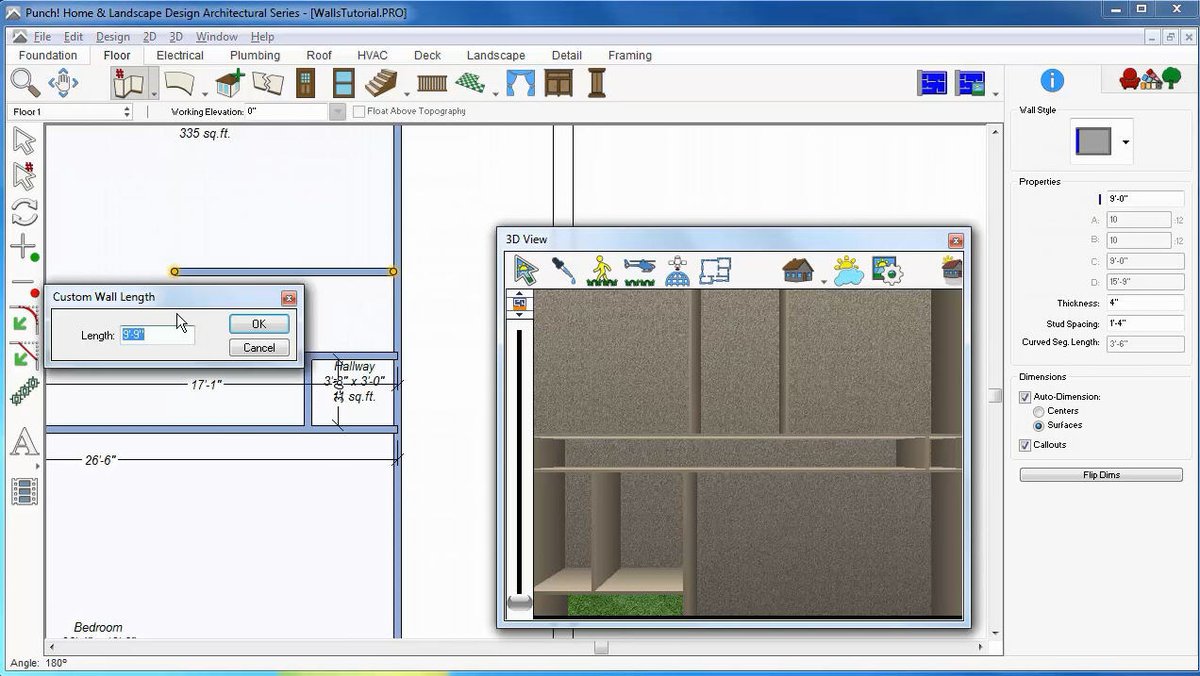
Task: Open the 3D render settings gear icon
Action: click(x=887, y=270)
